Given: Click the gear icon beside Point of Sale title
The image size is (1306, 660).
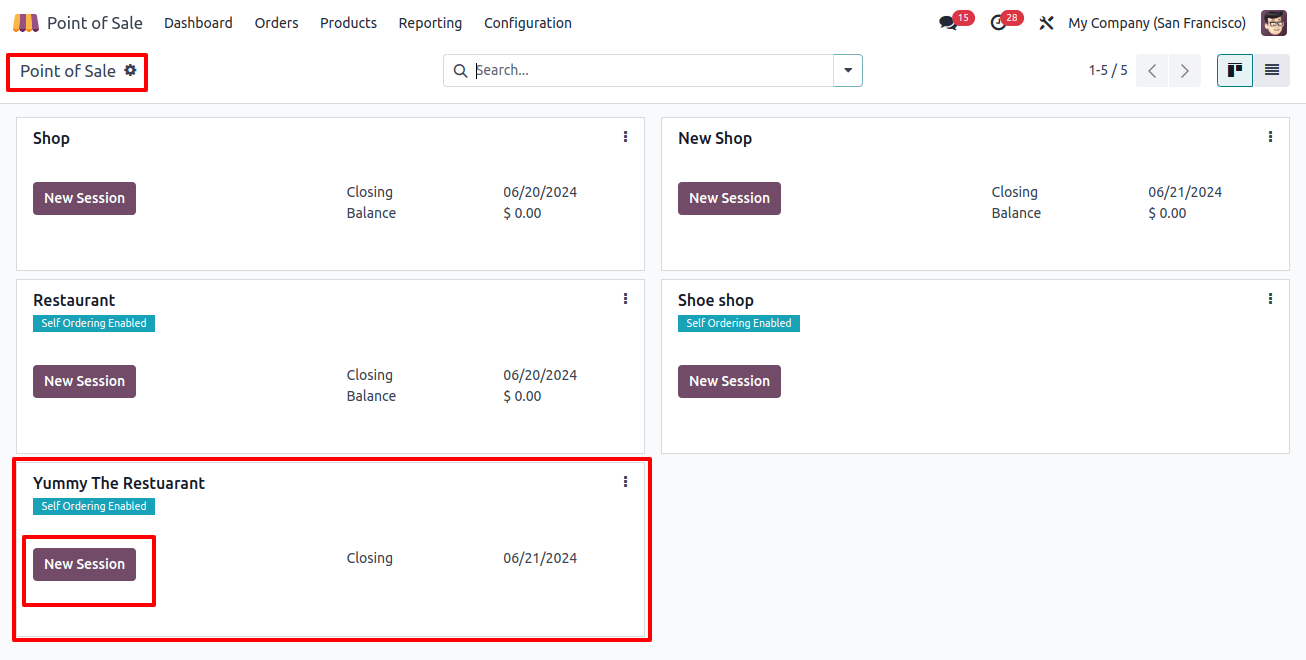Looking at the screenshot, I should (130, 70).
